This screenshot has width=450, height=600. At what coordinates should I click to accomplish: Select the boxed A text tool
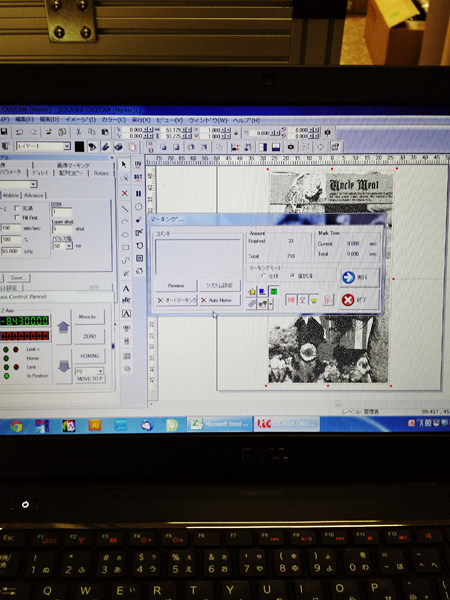click(126, 314)
